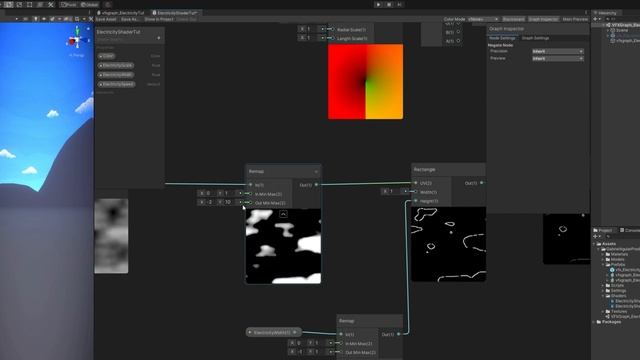
Task: Click the red-orange polar coordinates preview thumbnail
Action: point(365,82)
